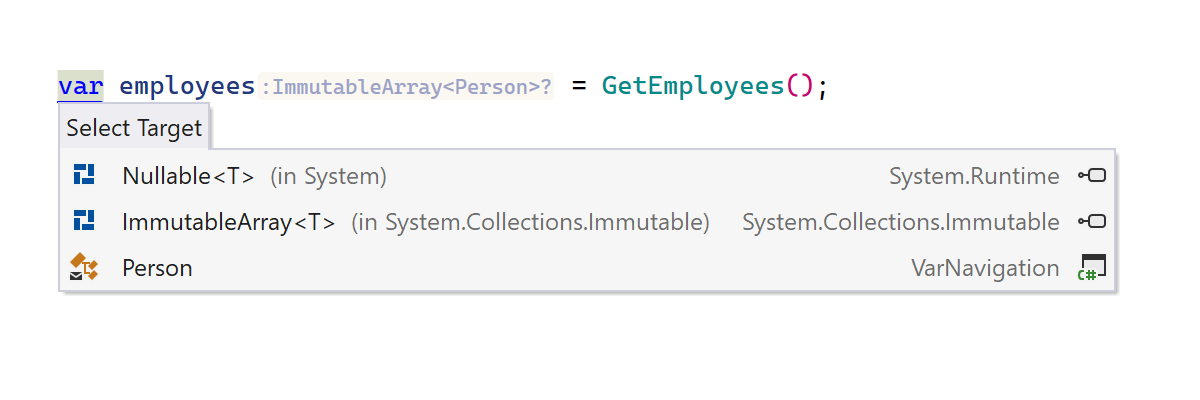The image size is (1200, 400).
Task: Click the '(in System)' namespace text
Action: point(328,176)
